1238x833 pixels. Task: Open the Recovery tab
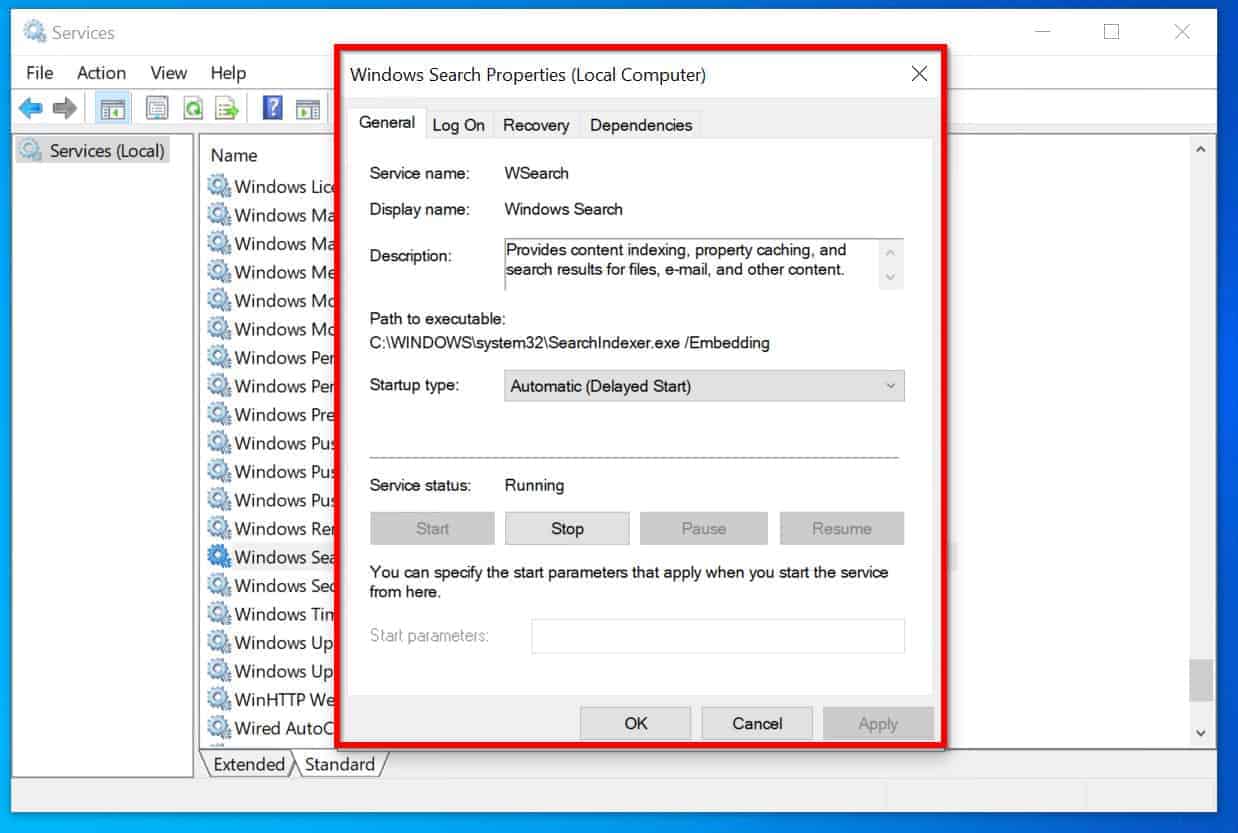(x=536, y=125)
